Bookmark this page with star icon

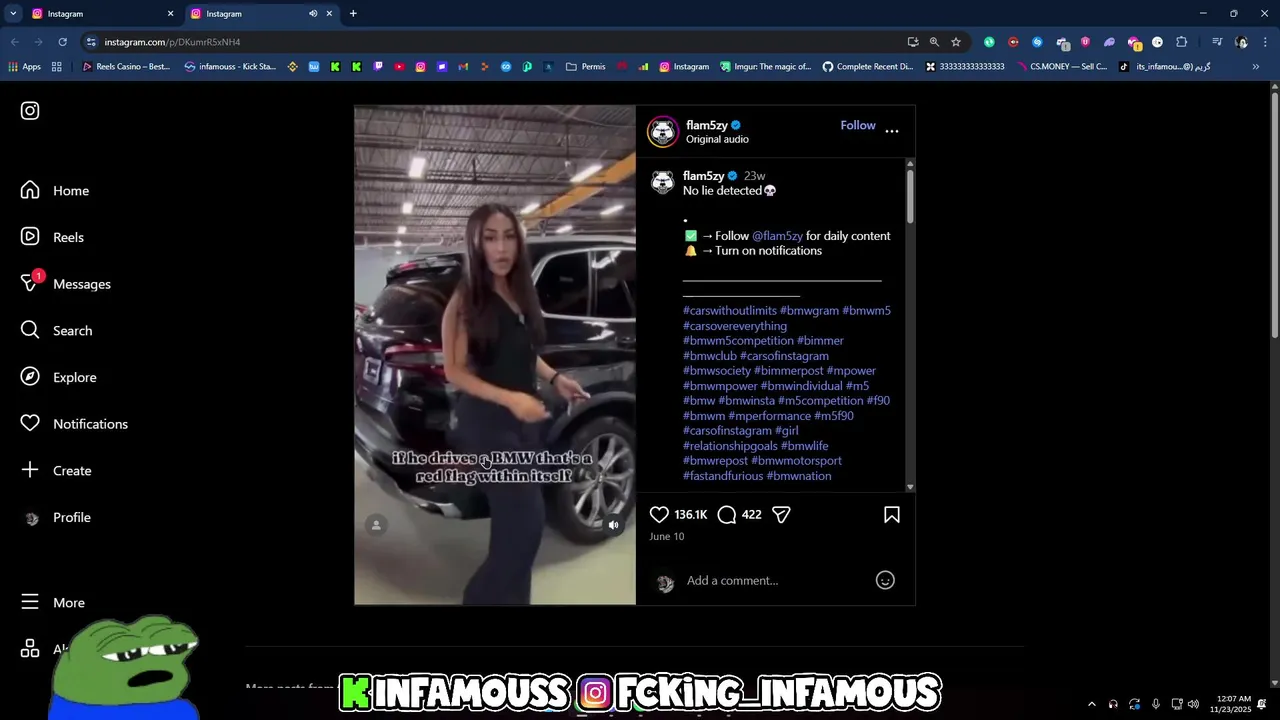956,42
